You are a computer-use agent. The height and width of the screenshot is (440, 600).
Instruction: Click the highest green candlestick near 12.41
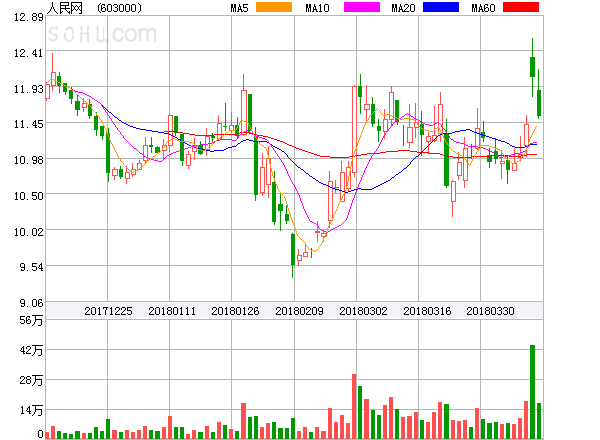pyautogui.click(x=532, y=67)
